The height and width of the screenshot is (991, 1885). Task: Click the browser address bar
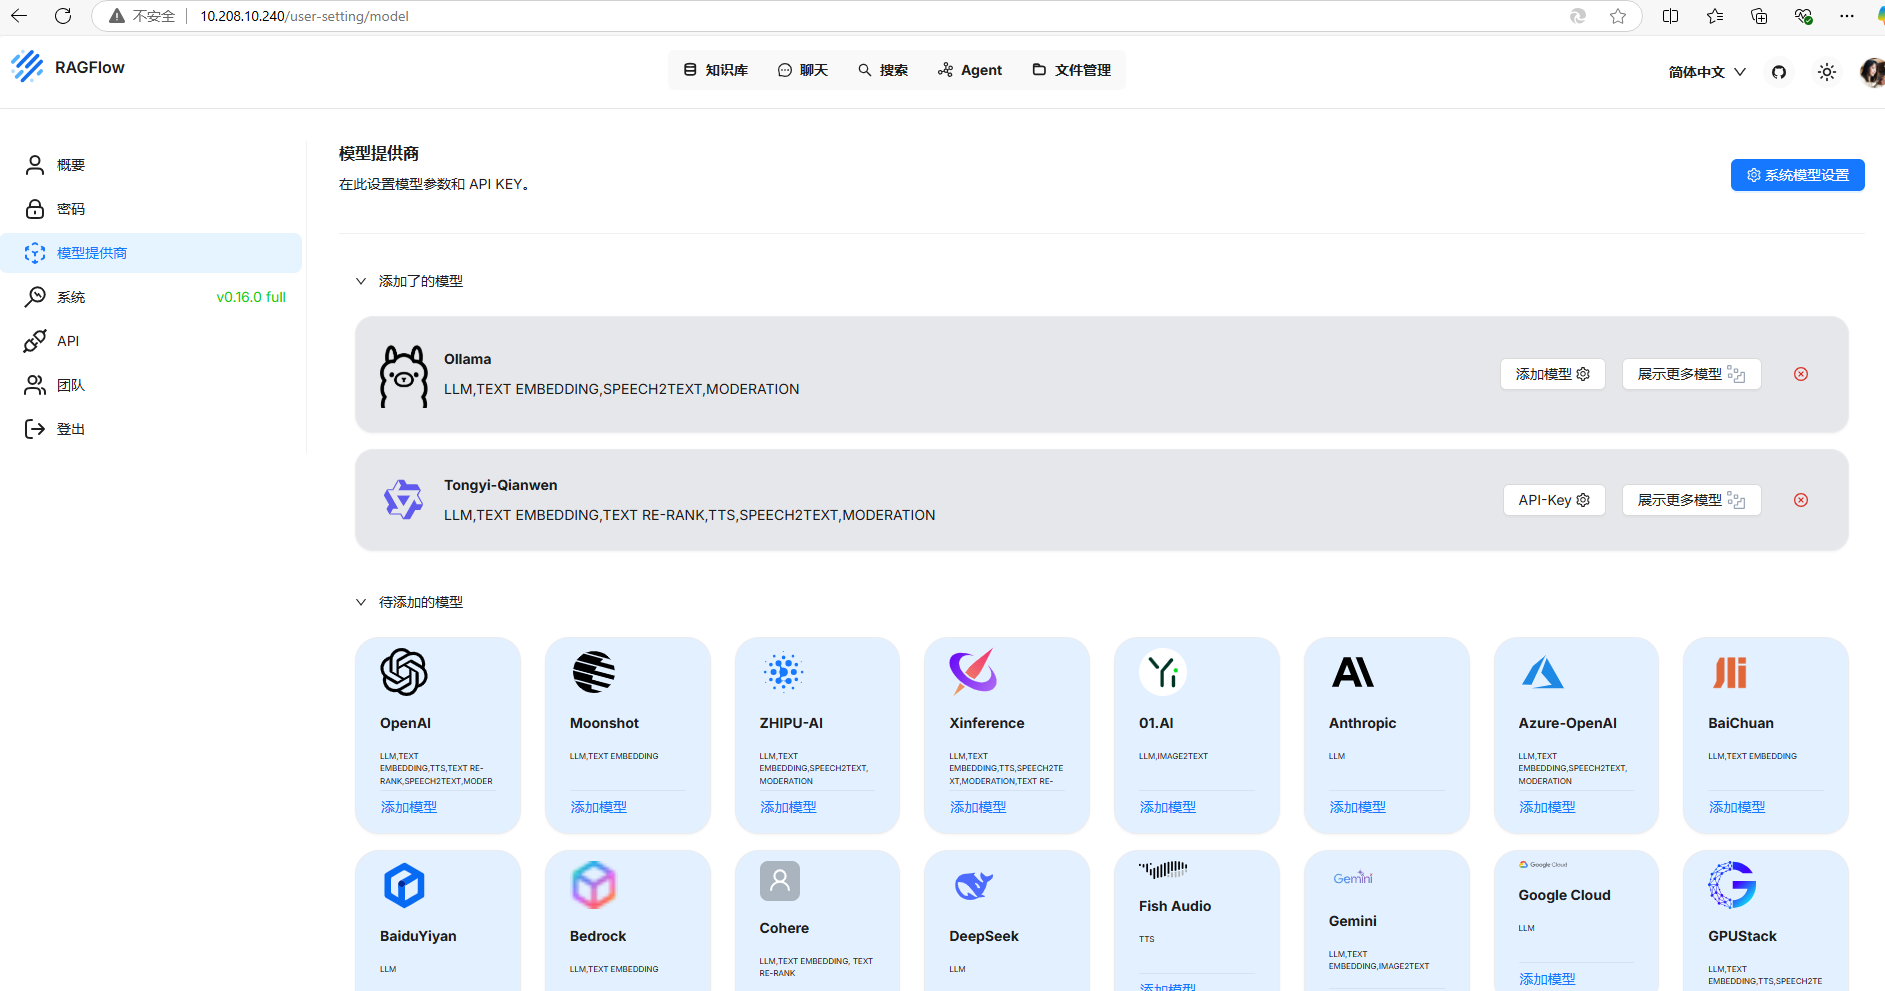800,16
